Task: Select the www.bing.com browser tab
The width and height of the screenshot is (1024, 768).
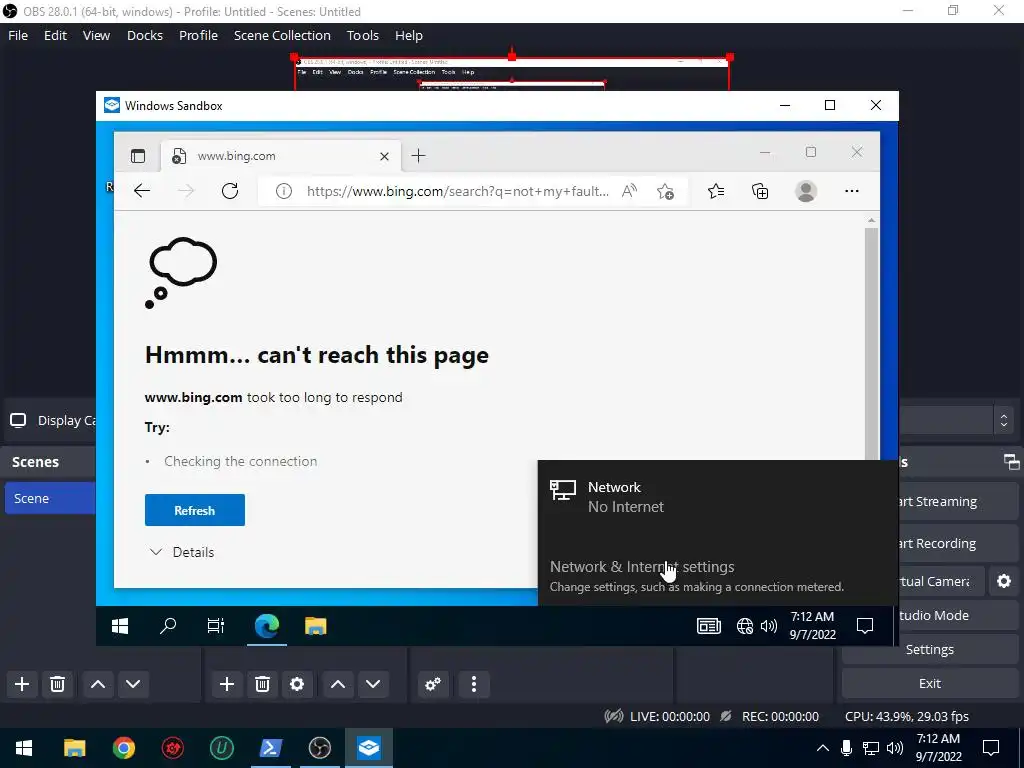Action: pos(281,156)
